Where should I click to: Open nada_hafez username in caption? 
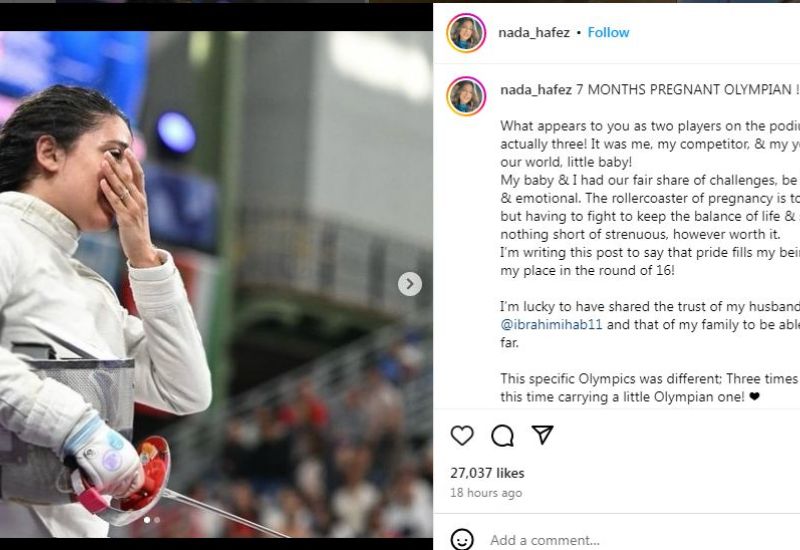(536, 90)
